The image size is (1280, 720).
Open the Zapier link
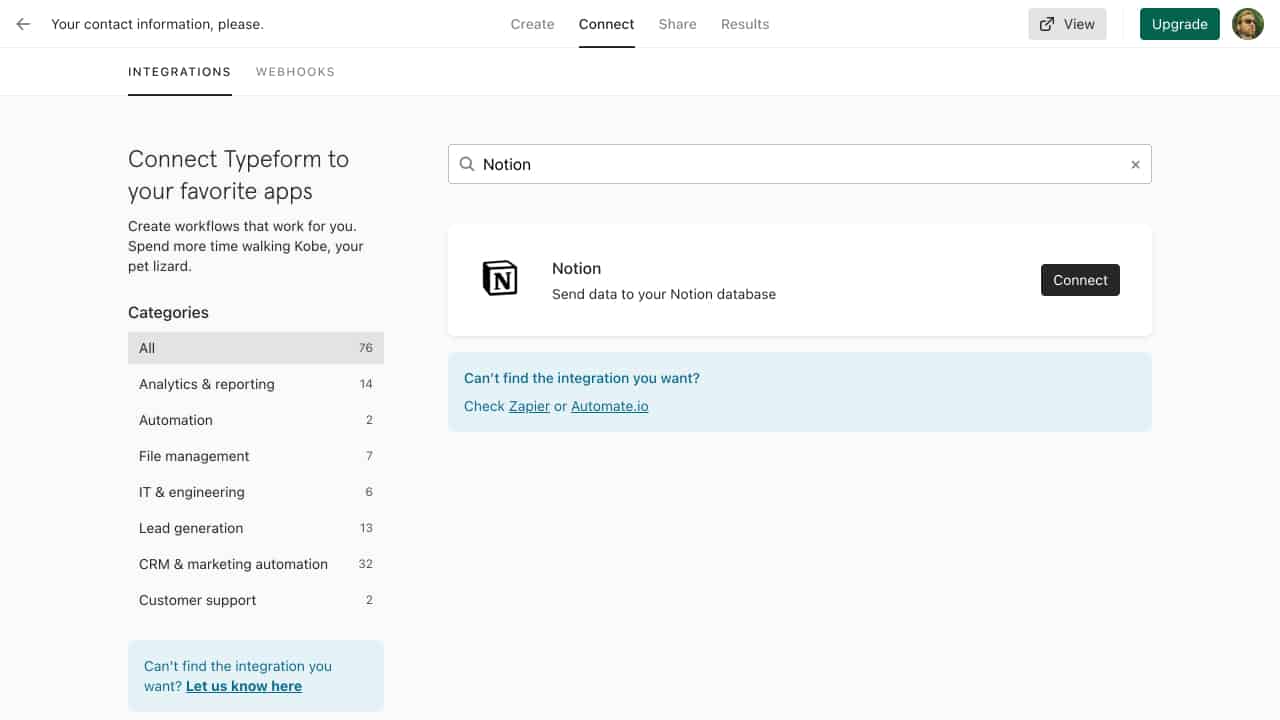click(x=529, y=406)
